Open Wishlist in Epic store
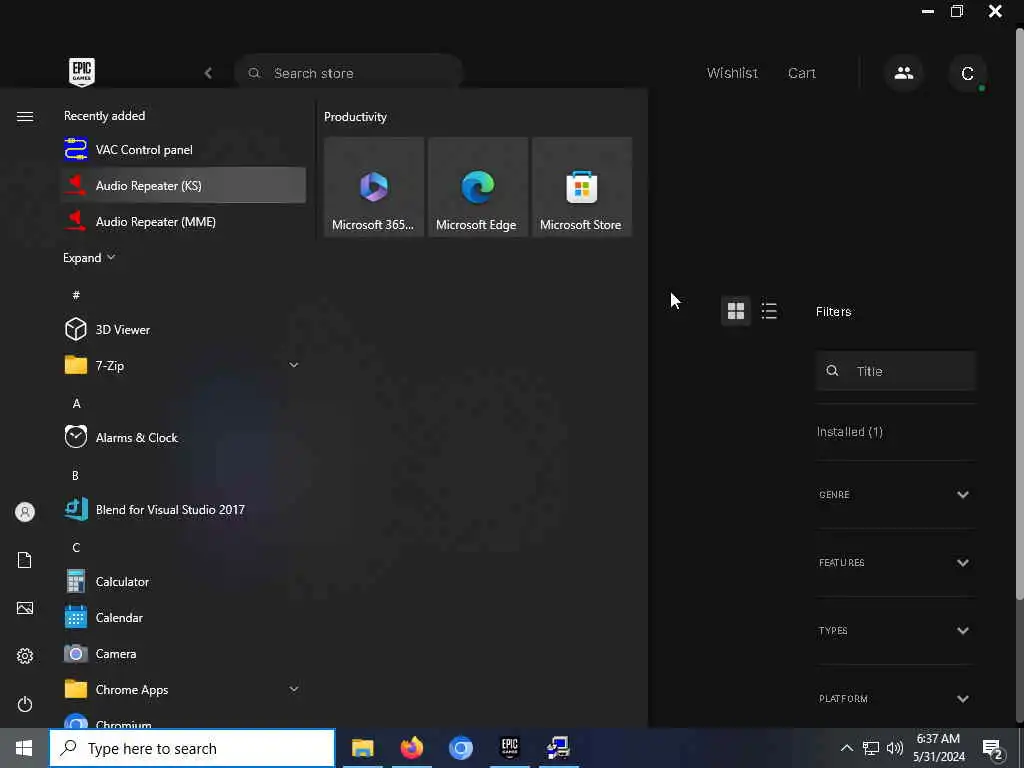This screenshot has height=768, width=1024. coord(732,73)
